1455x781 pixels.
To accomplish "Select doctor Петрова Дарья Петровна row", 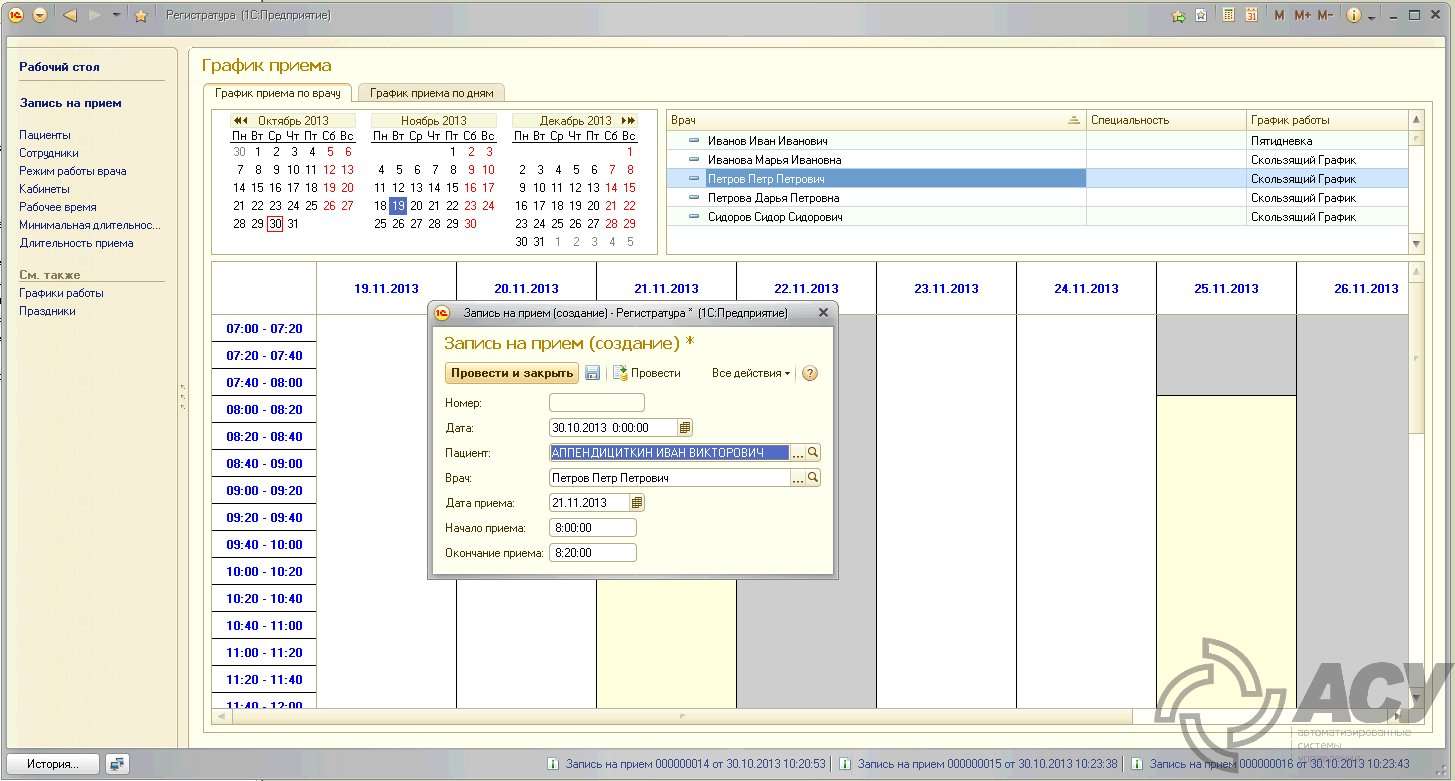I will click(1037, 198).
